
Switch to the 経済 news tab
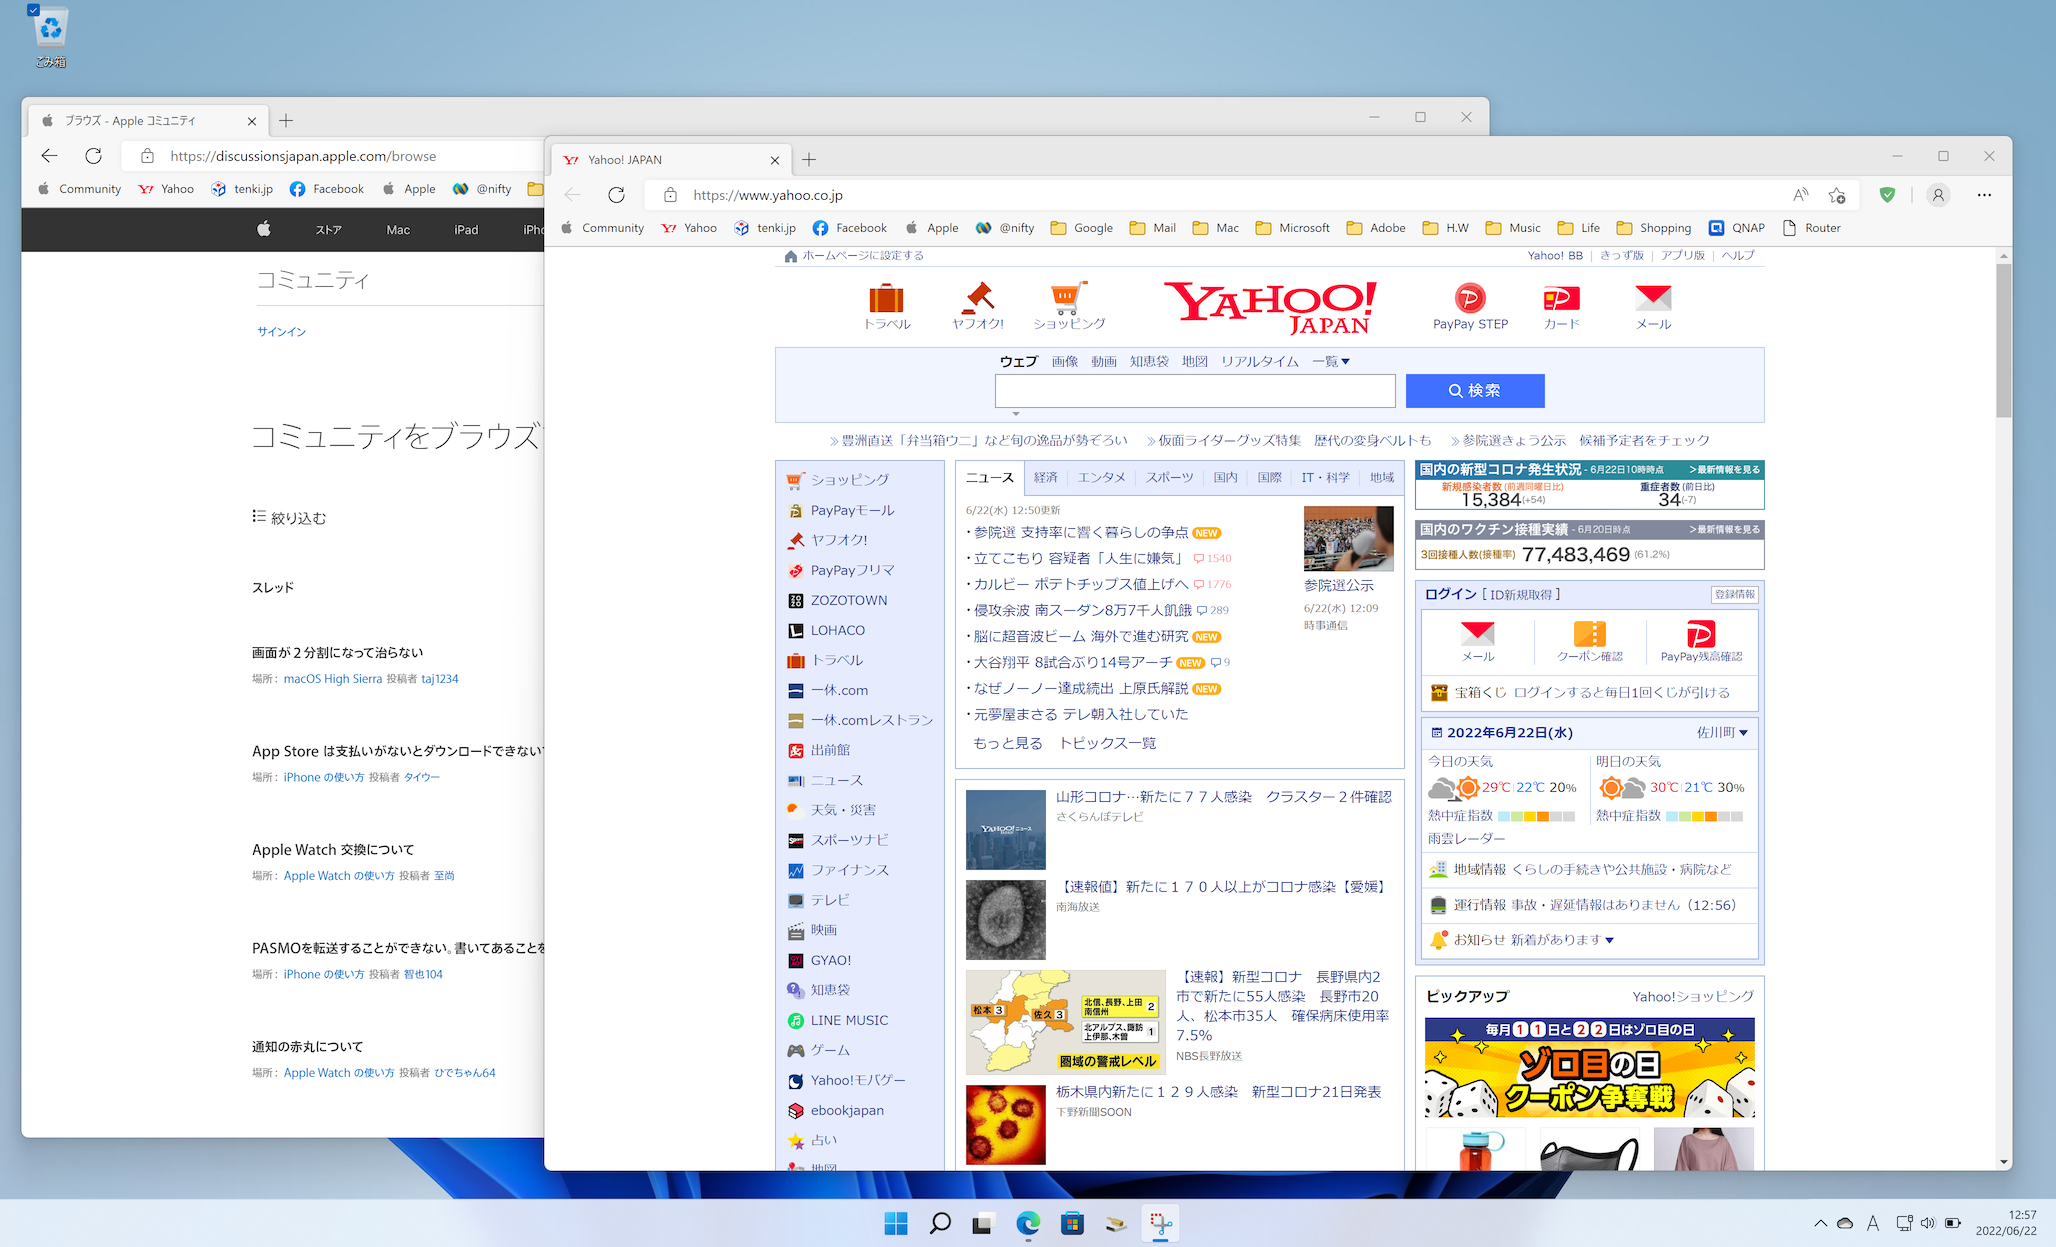(x=1045, y=478)
